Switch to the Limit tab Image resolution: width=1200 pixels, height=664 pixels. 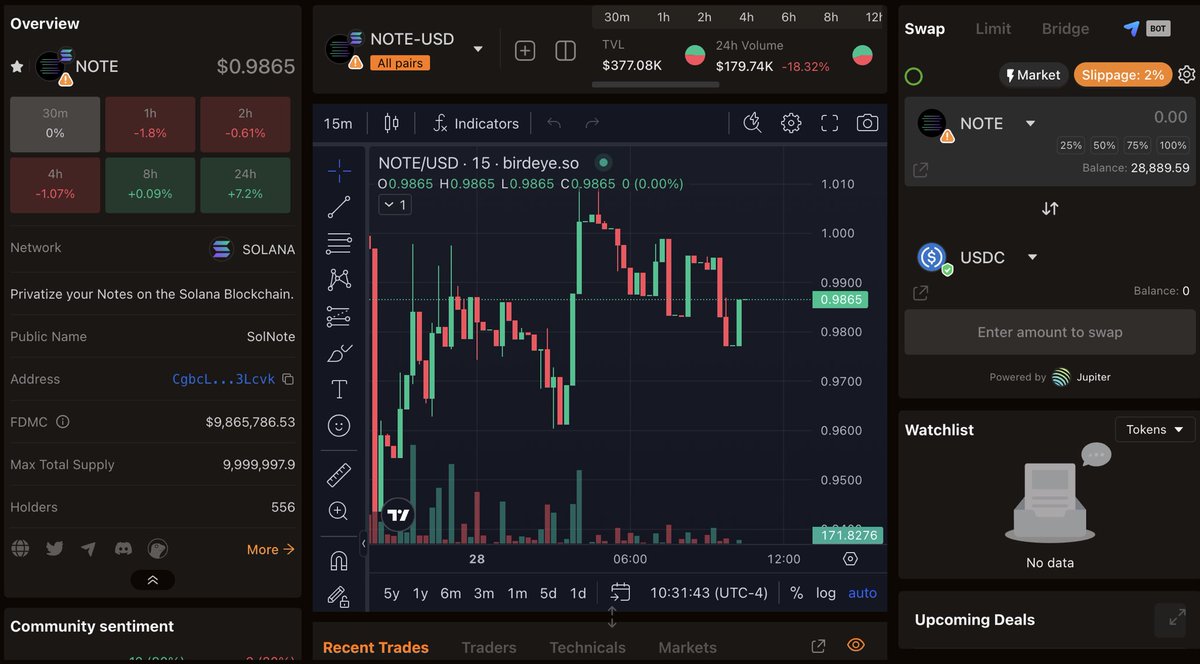click(x=993, y=29)
